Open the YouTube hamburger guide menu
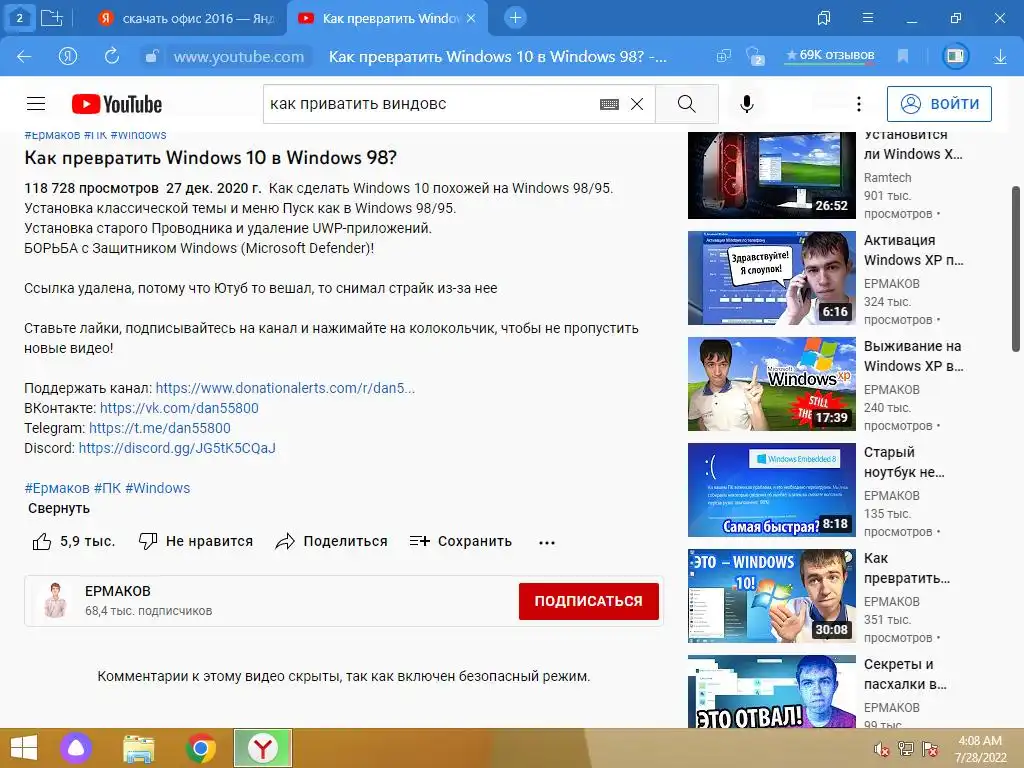The image size is (1024, 768). (x=36, y=104)
